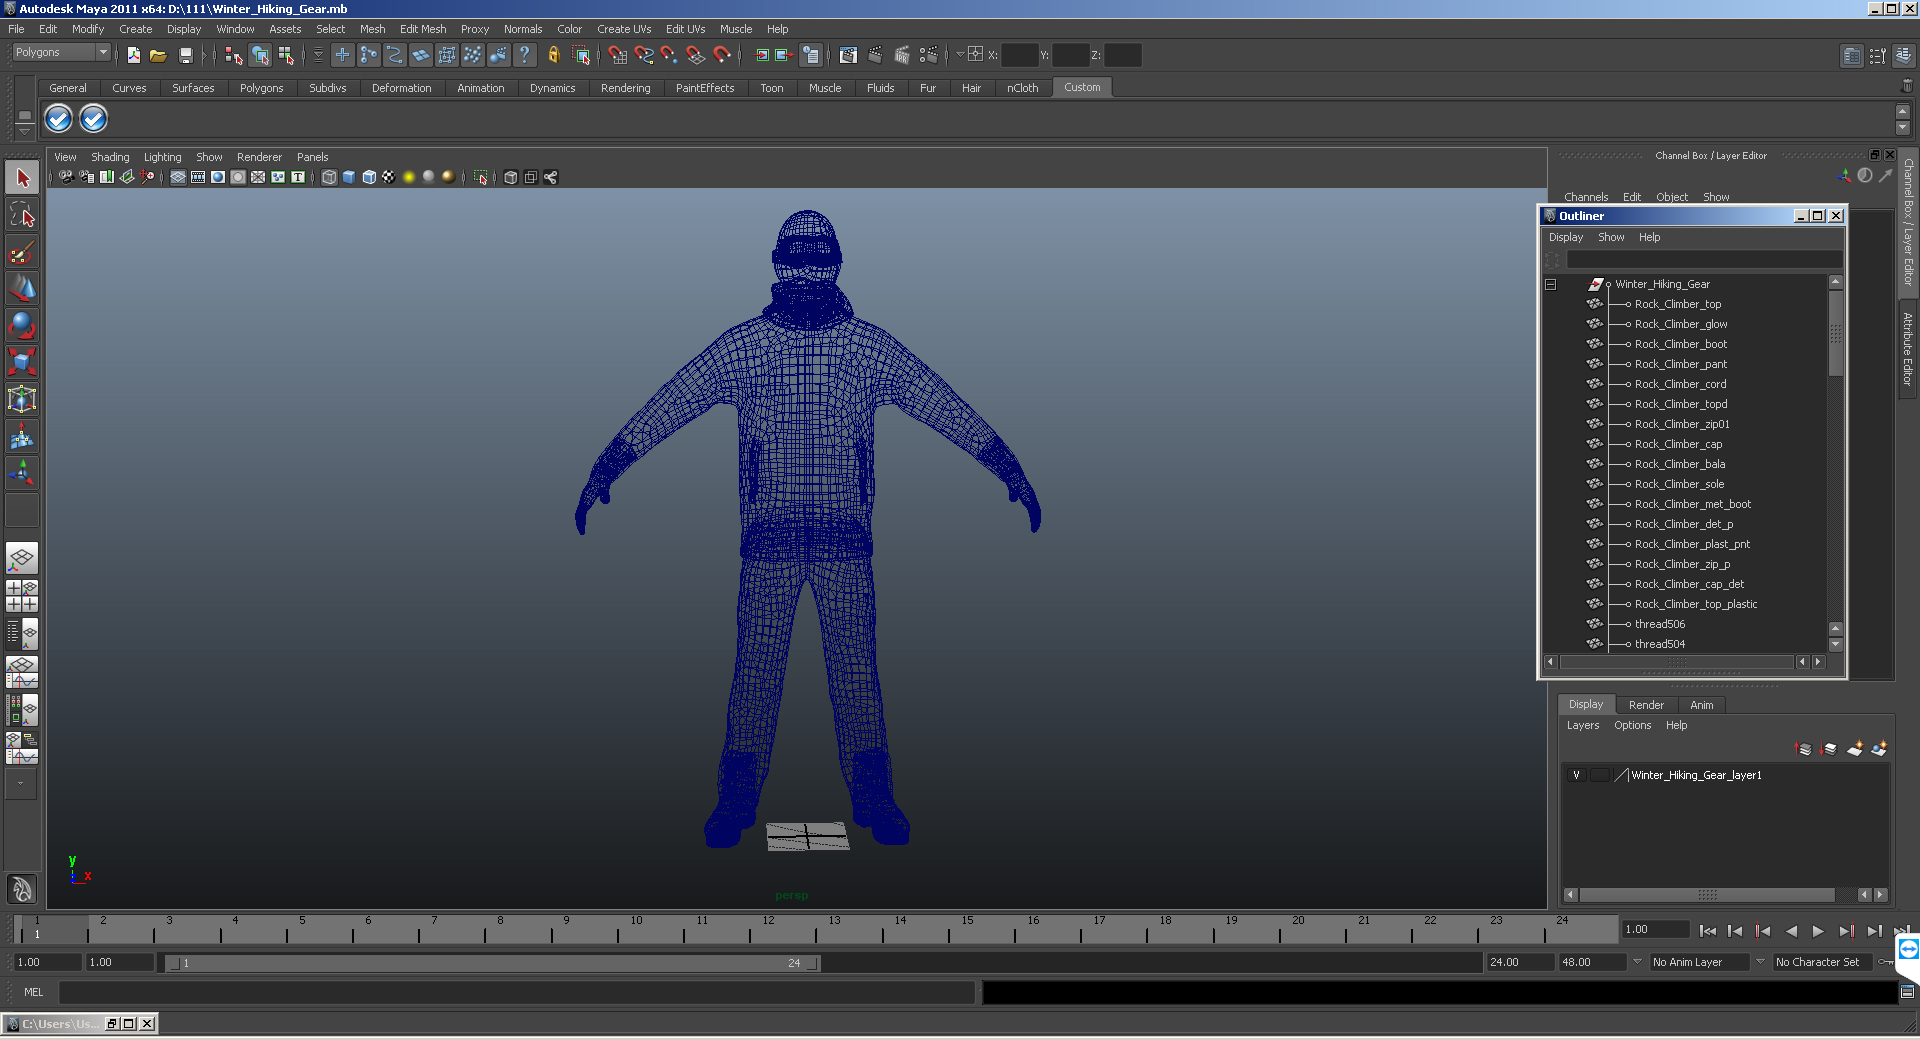Screen dimensions: 1920x1040
Task: Snap to curves magnet icon
Action: pos(644,55)
